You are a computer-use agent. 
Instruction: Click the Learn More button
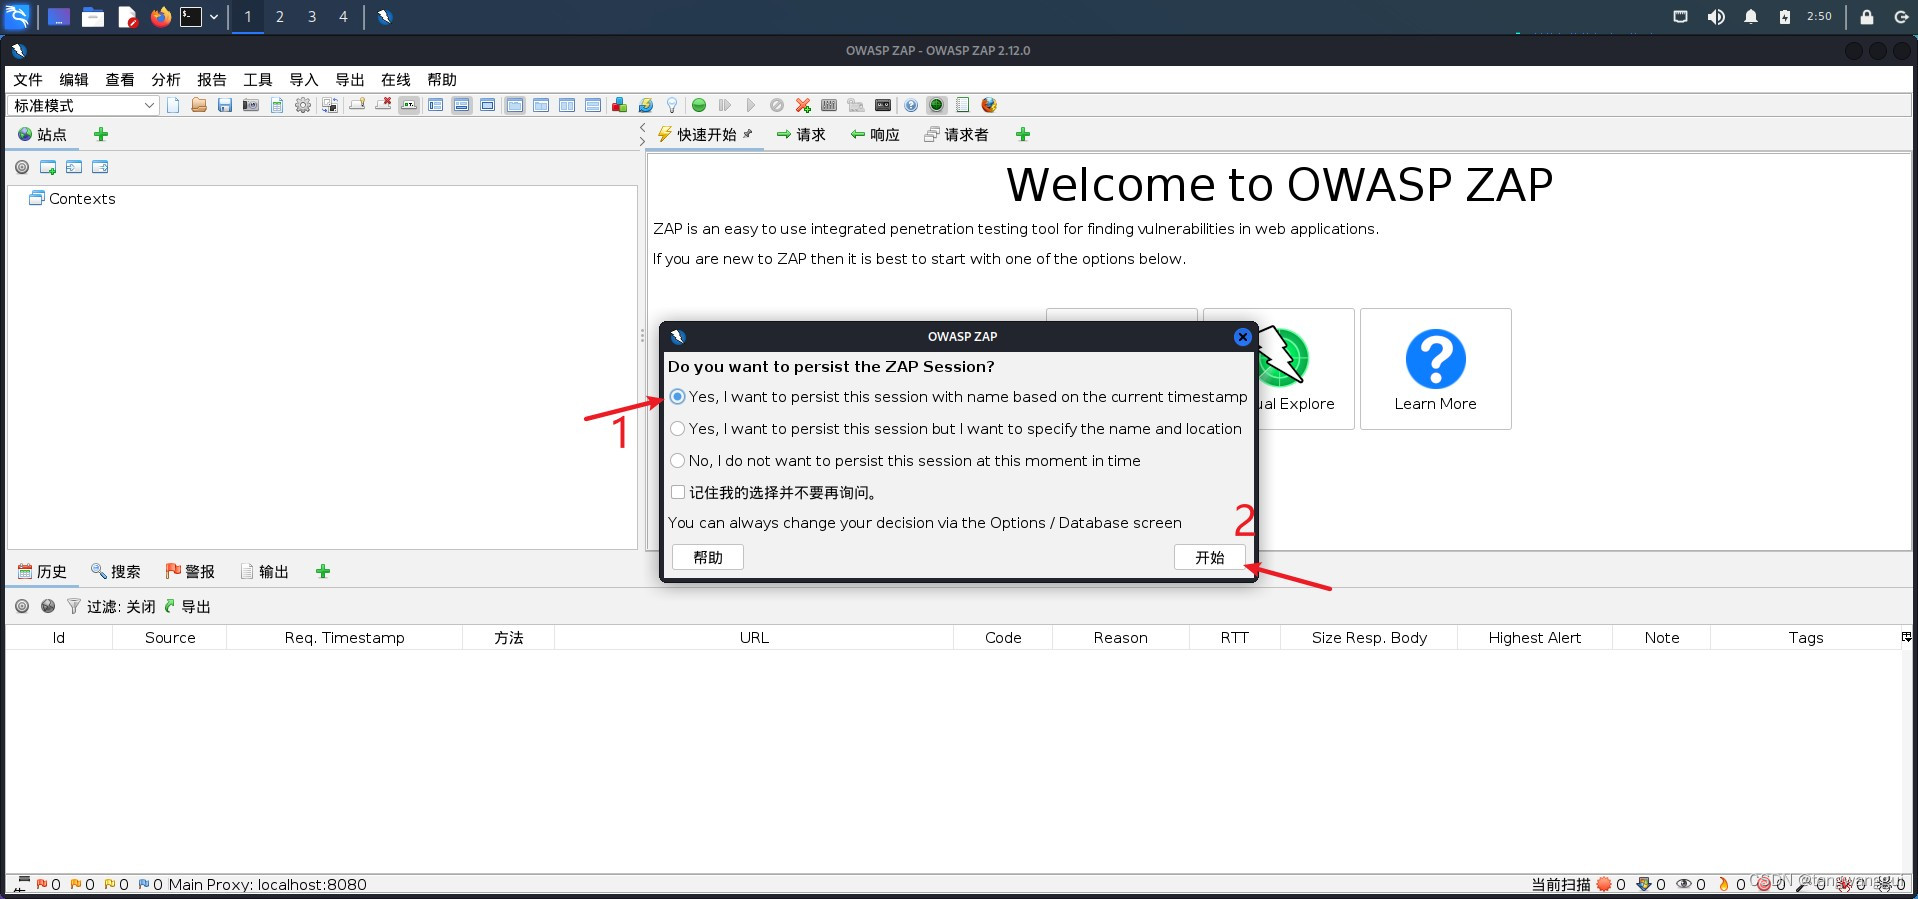(x=1436, y=369)
